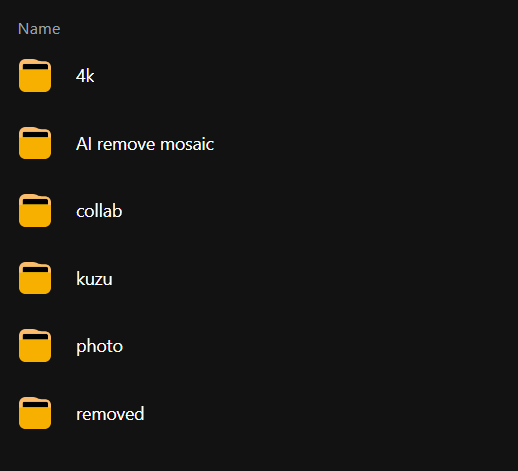The image size is (518, 471).
Task: Sort the list by the Name column header
Action: [39, 29]
